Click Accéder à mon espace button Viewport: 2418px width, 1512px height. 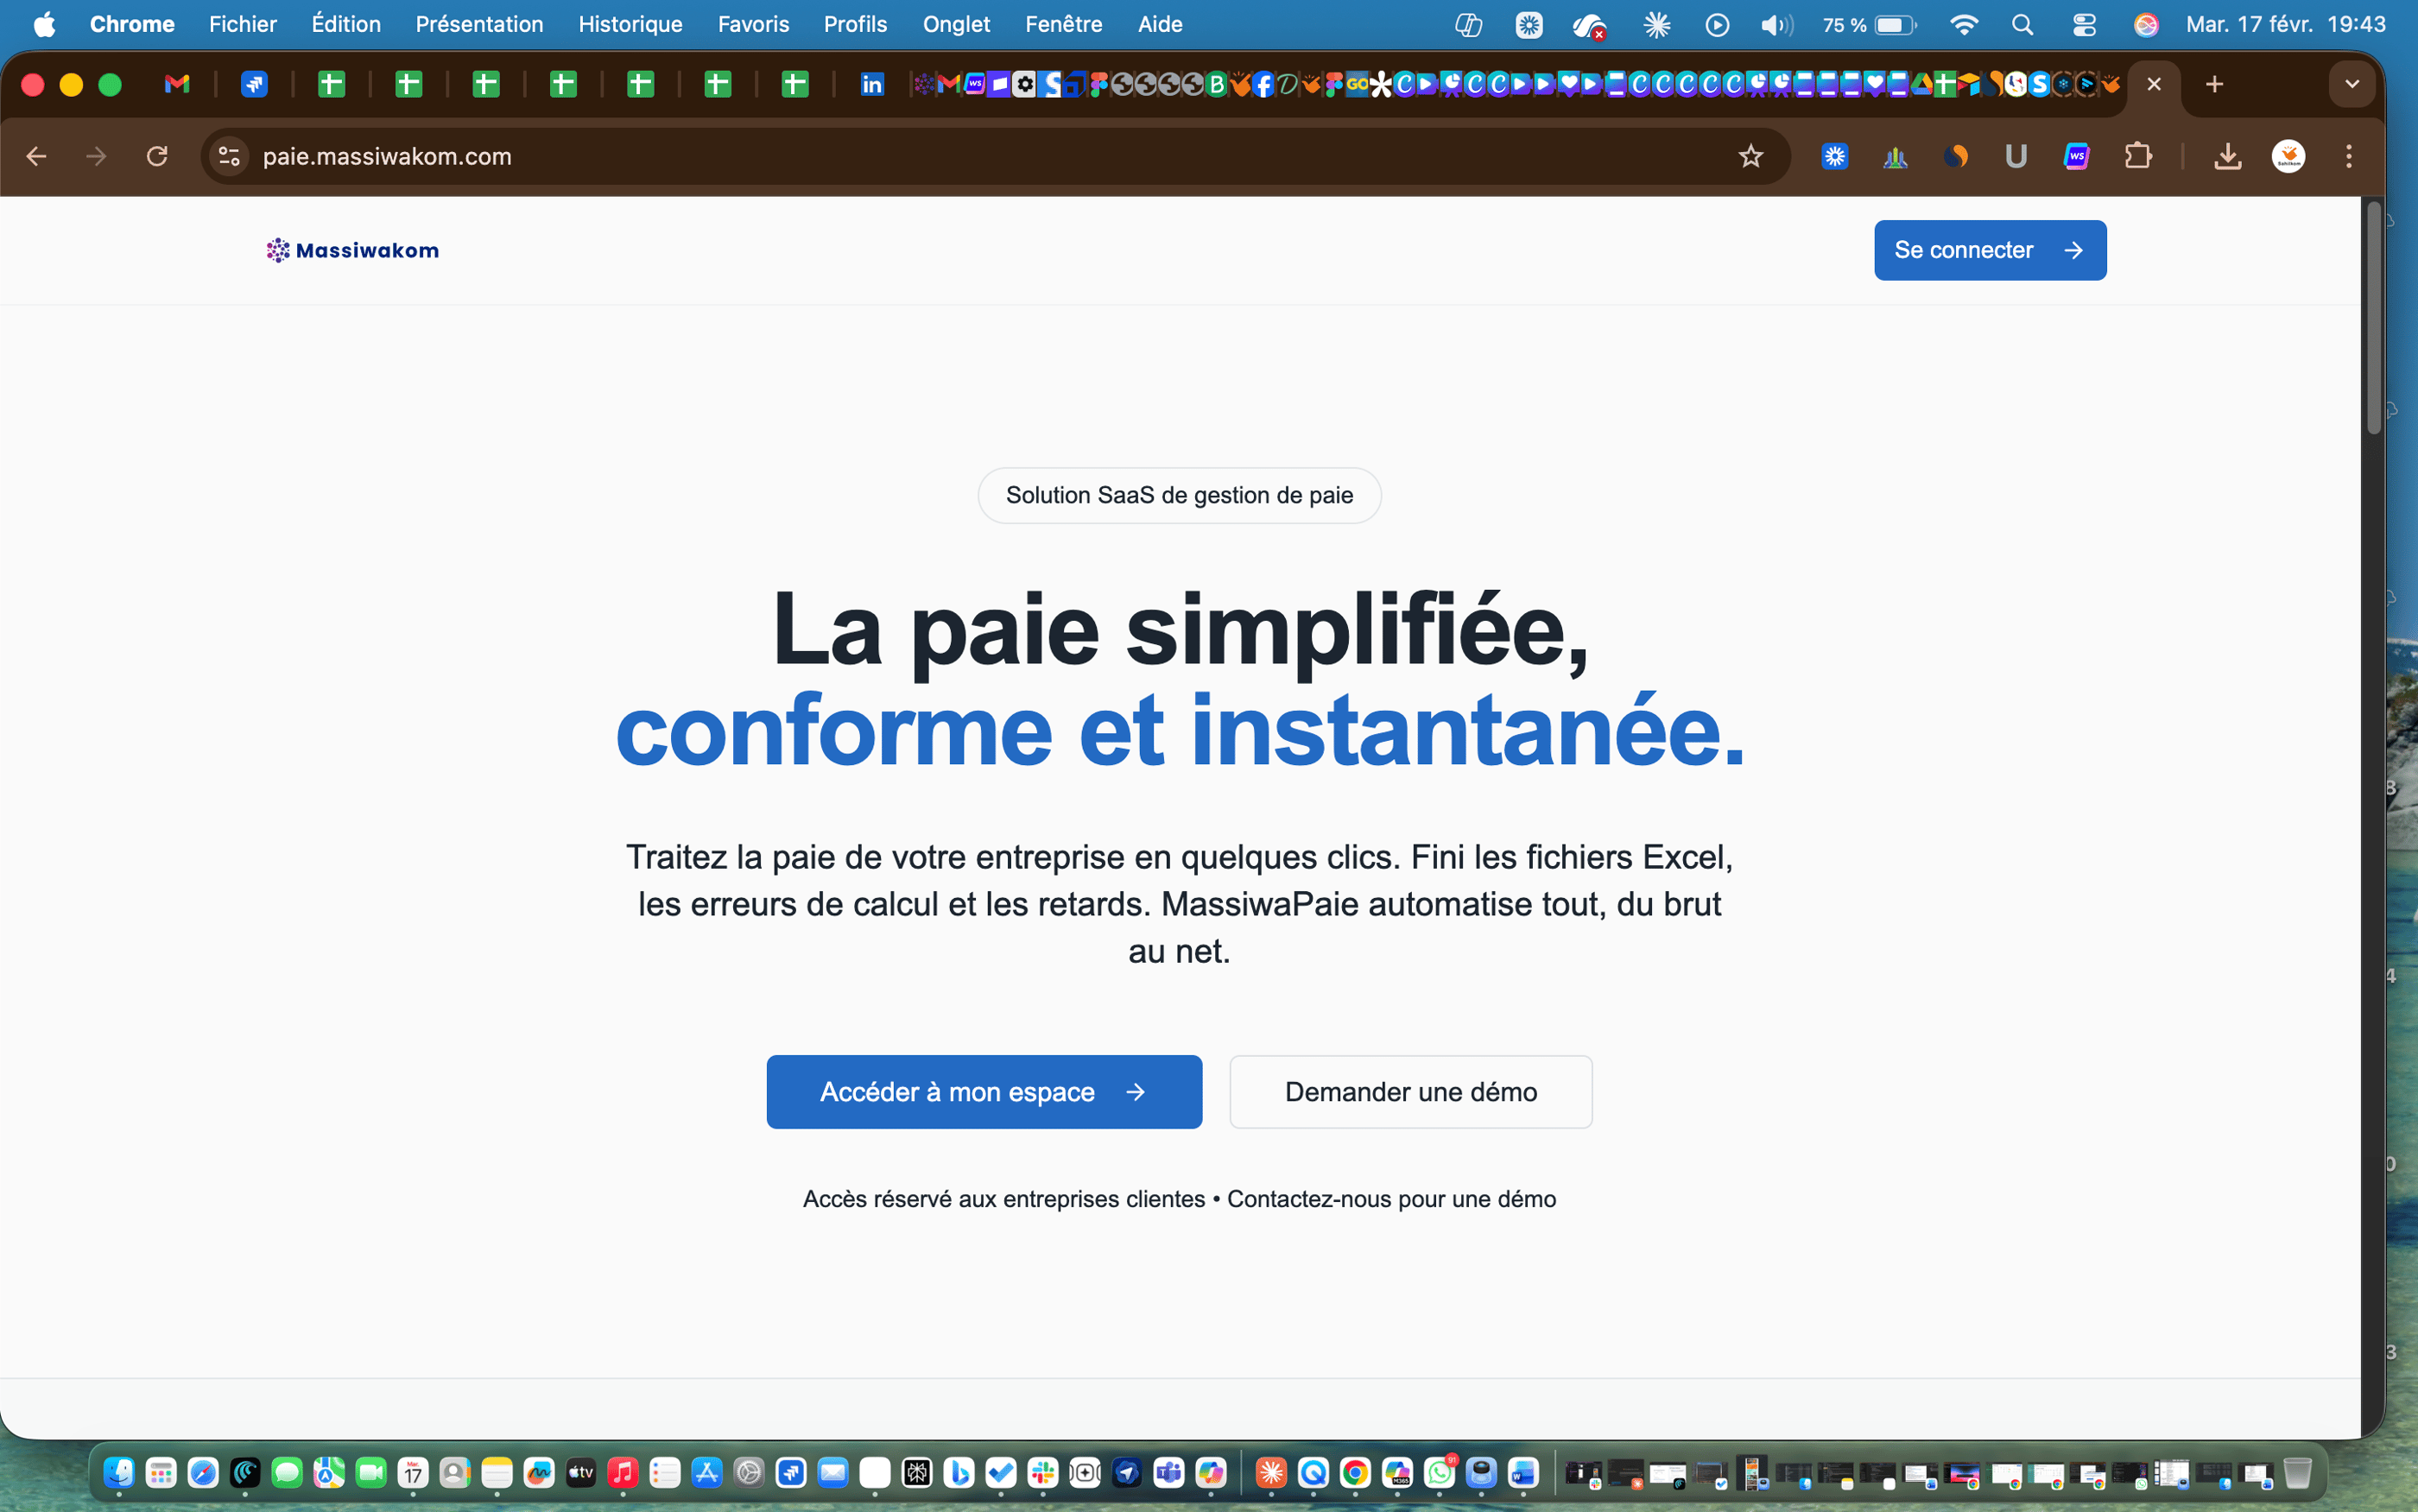click(984, 1092)
